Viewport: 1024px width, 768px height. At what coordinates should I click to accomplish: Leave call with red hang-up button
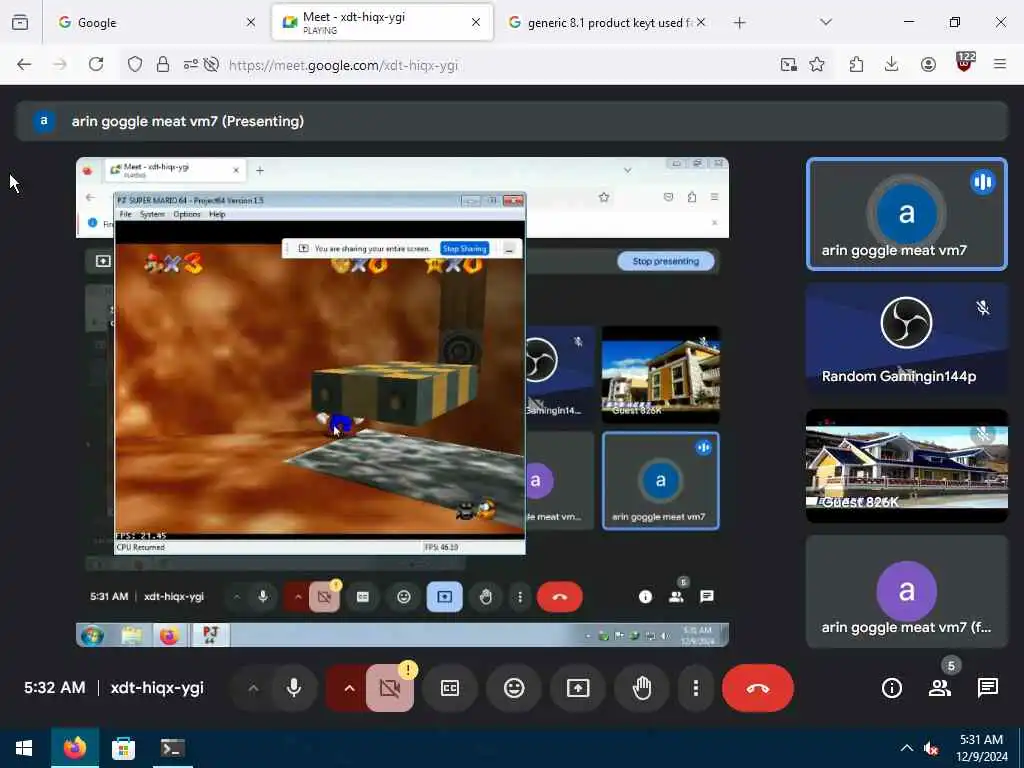click(758, 688)
